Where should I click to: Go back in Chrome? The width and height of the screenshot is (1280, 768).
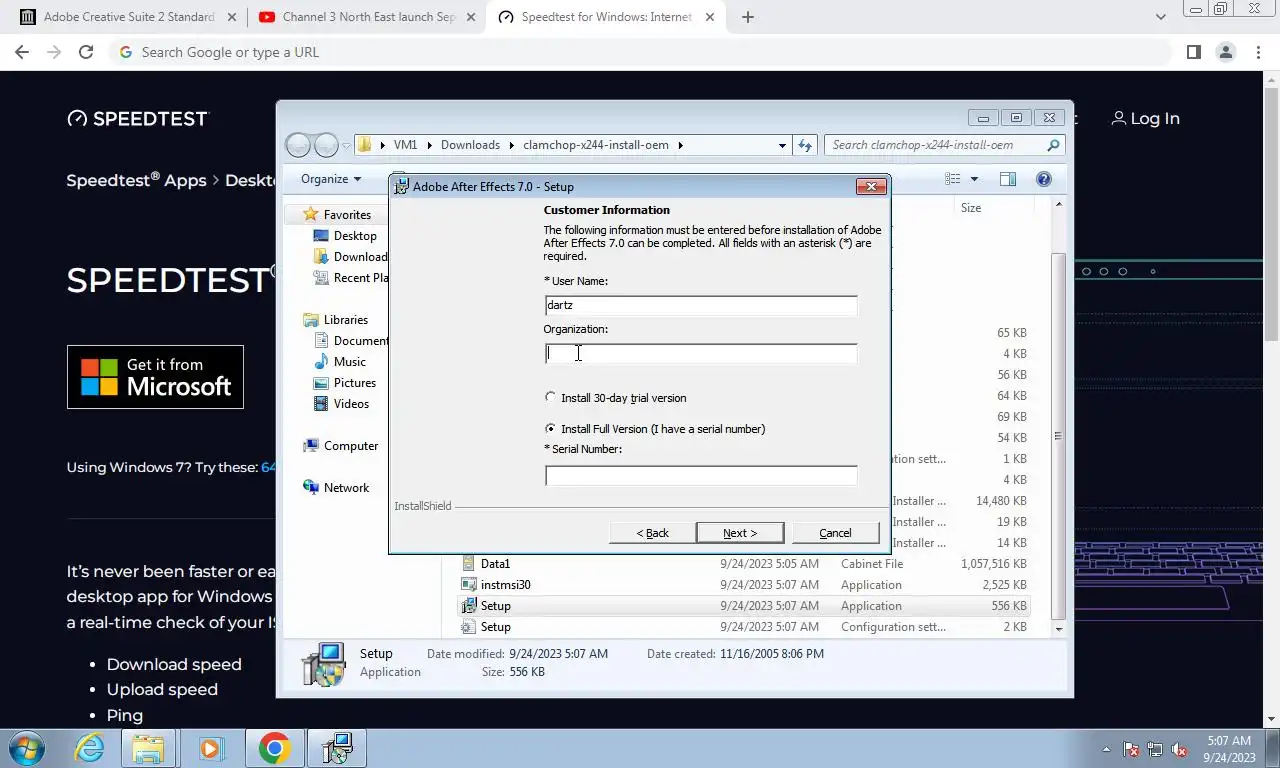pos(22,52)
